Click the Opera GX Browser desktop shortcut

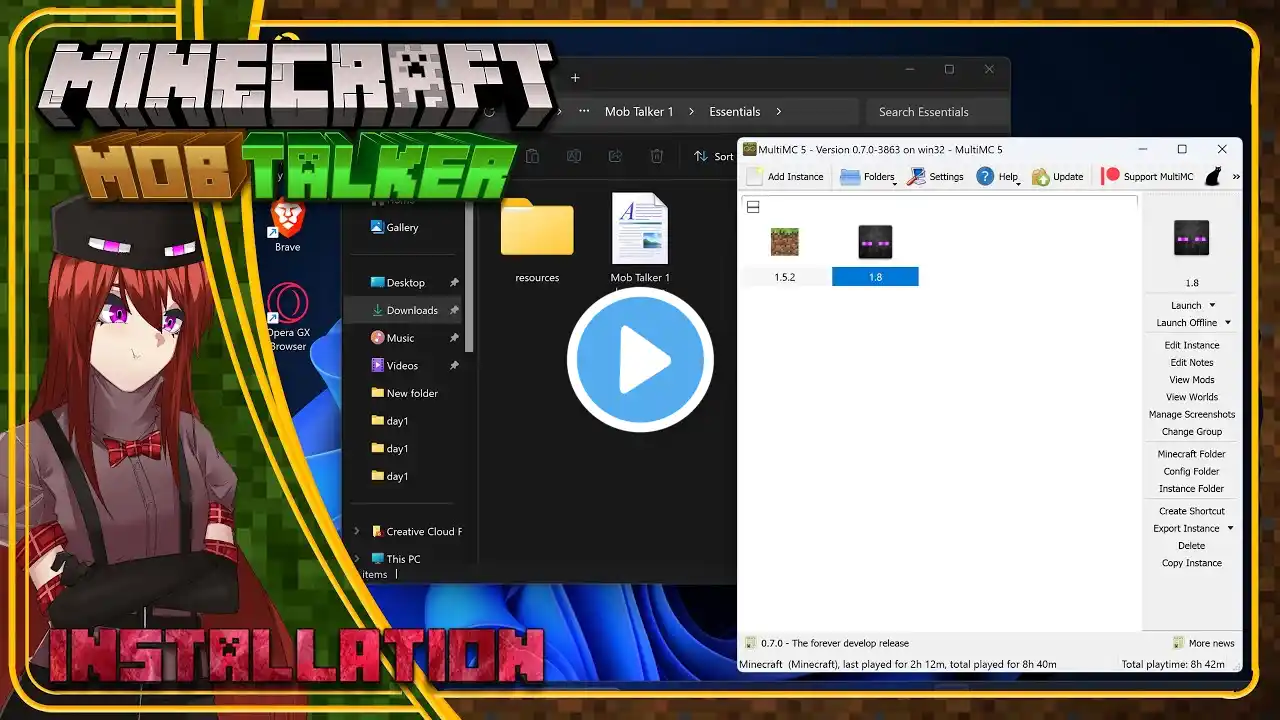[287, 318]
